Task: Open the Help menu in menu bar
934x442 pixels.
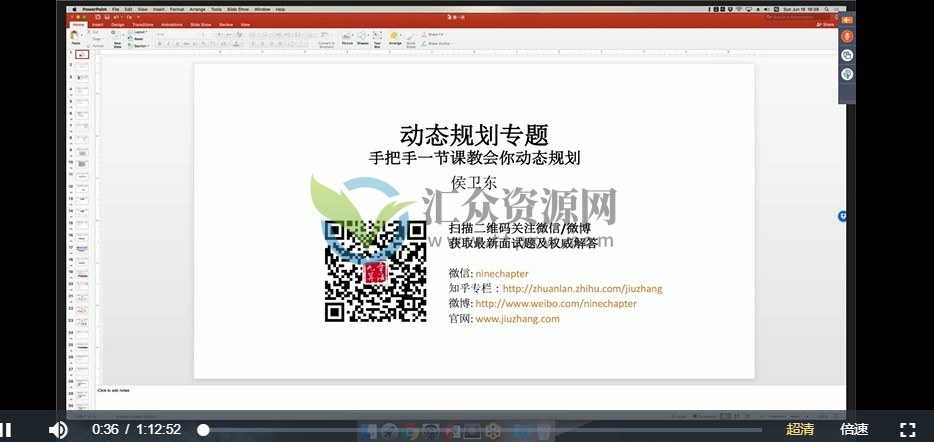Action: [280, 10]
